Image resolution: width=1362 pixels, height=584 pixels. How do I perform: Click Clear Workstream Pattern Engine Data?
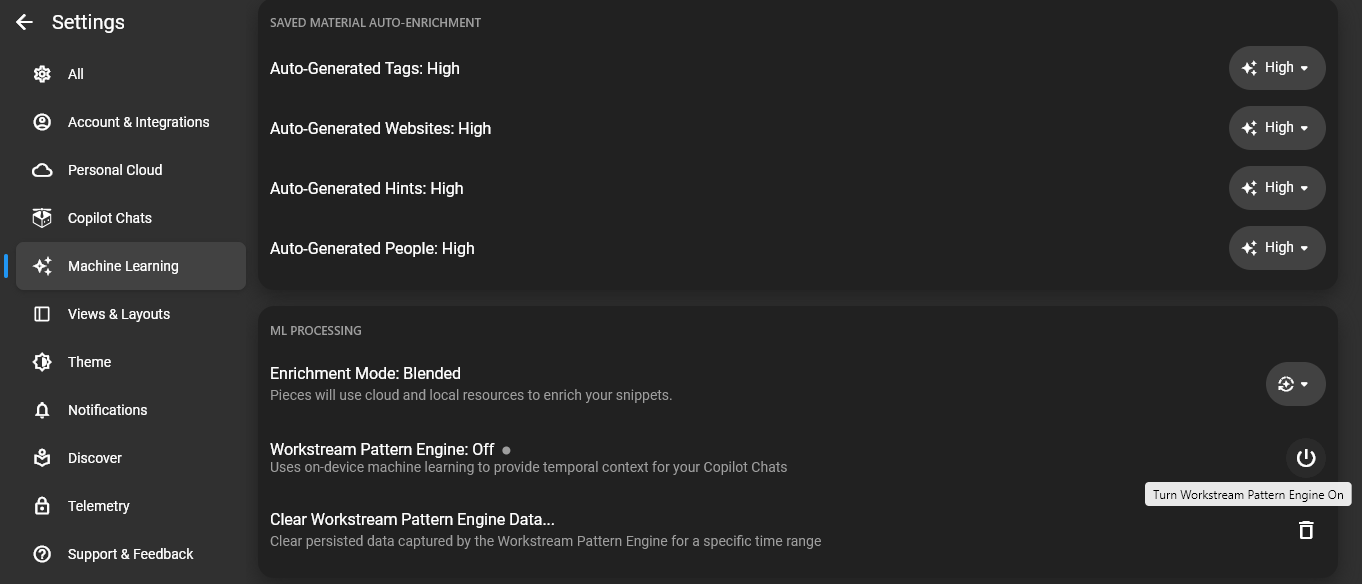(412, 519)
